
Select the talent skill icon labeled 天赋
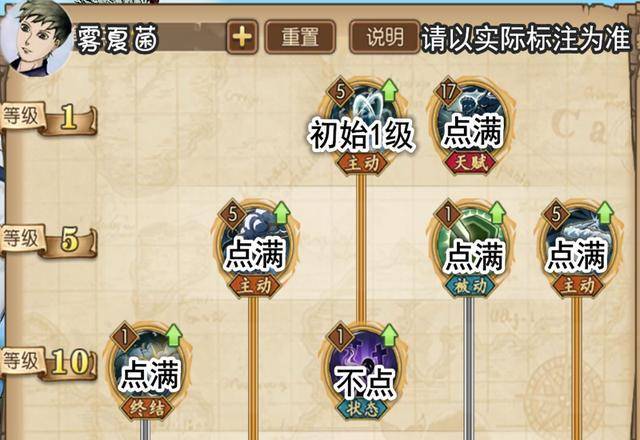(471, 124)
